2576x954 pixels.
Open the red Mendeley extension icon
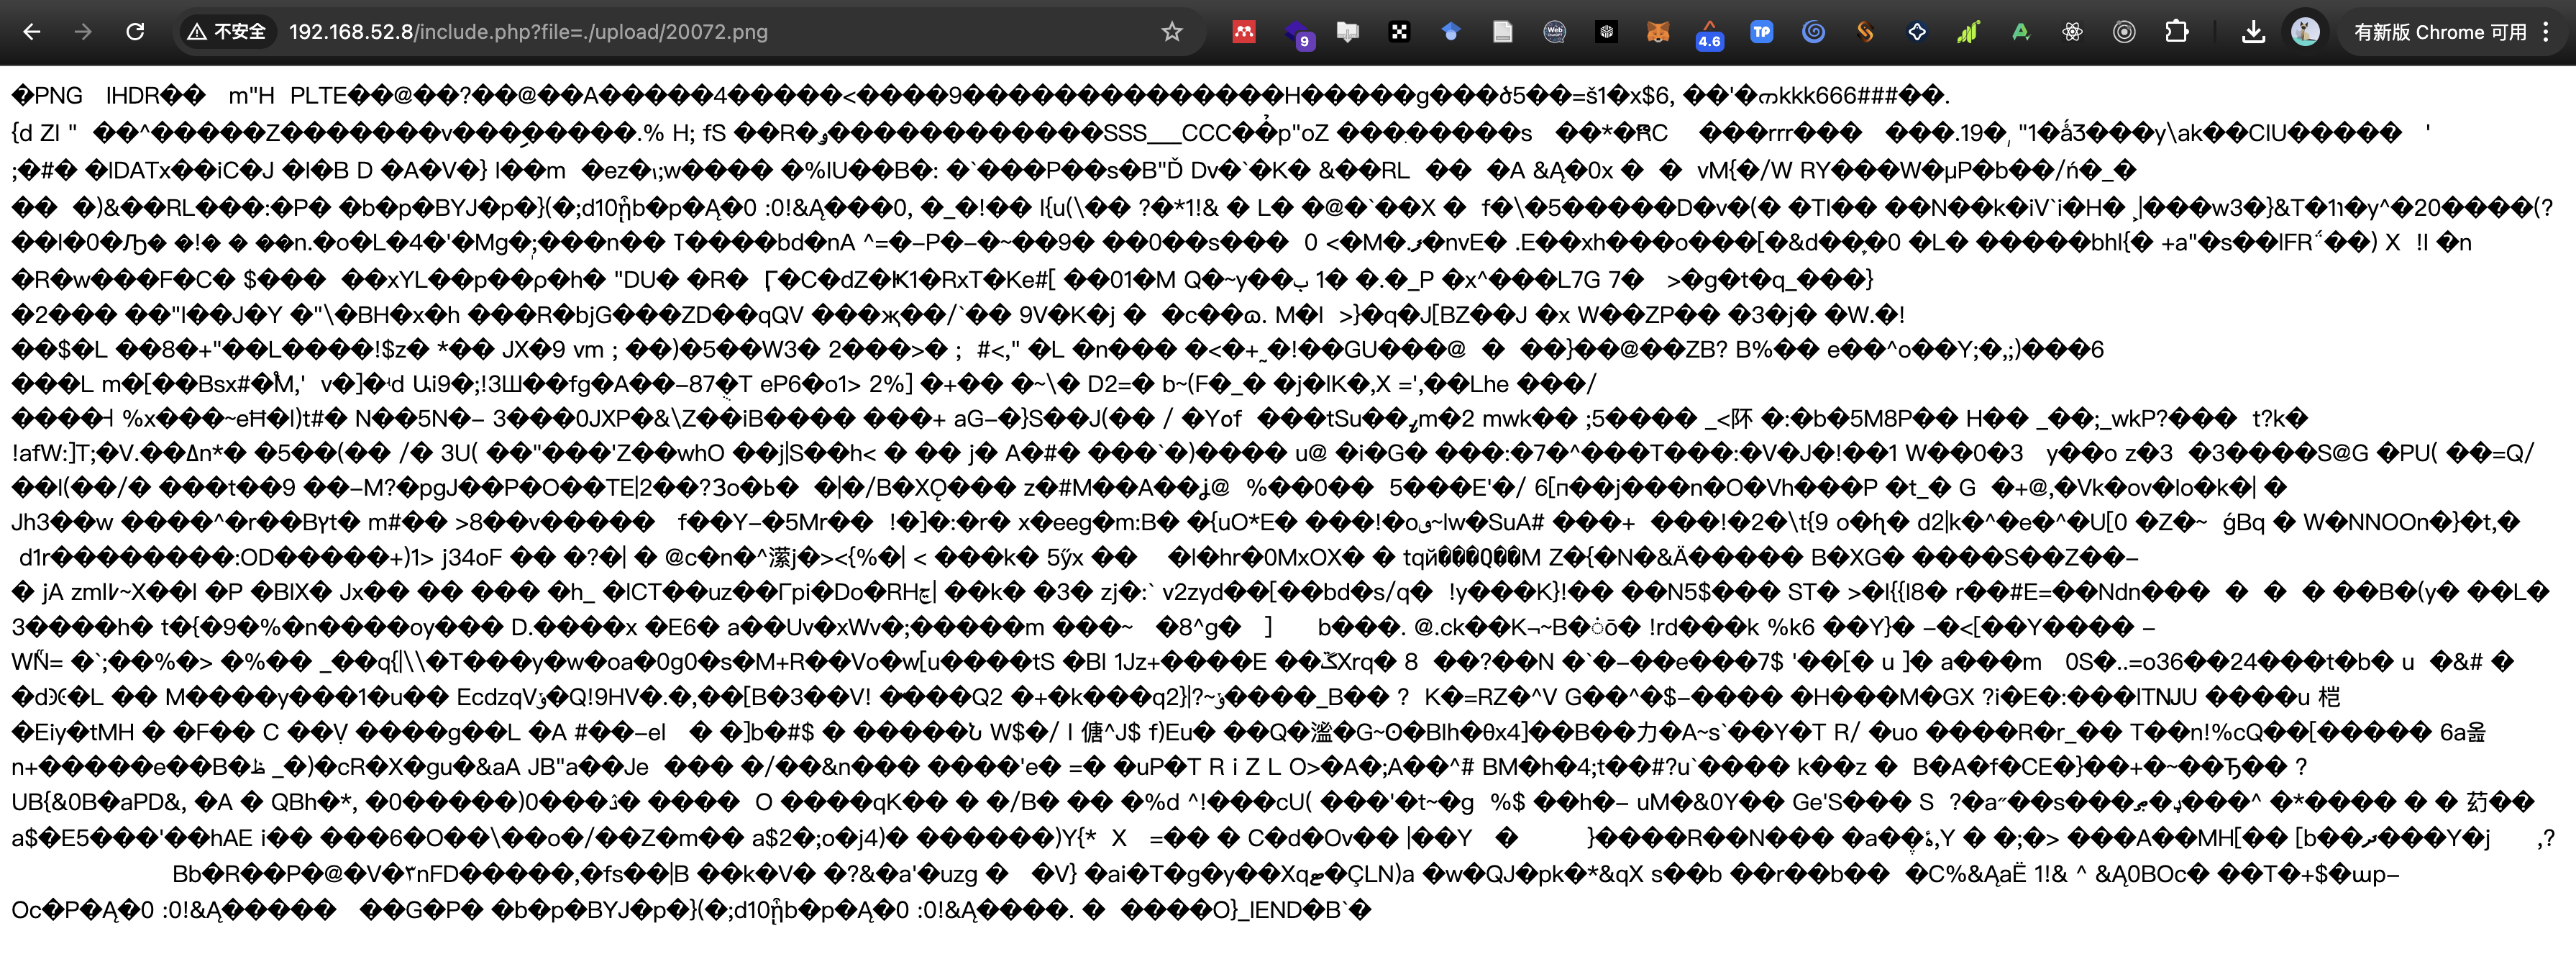point(1244,32)
